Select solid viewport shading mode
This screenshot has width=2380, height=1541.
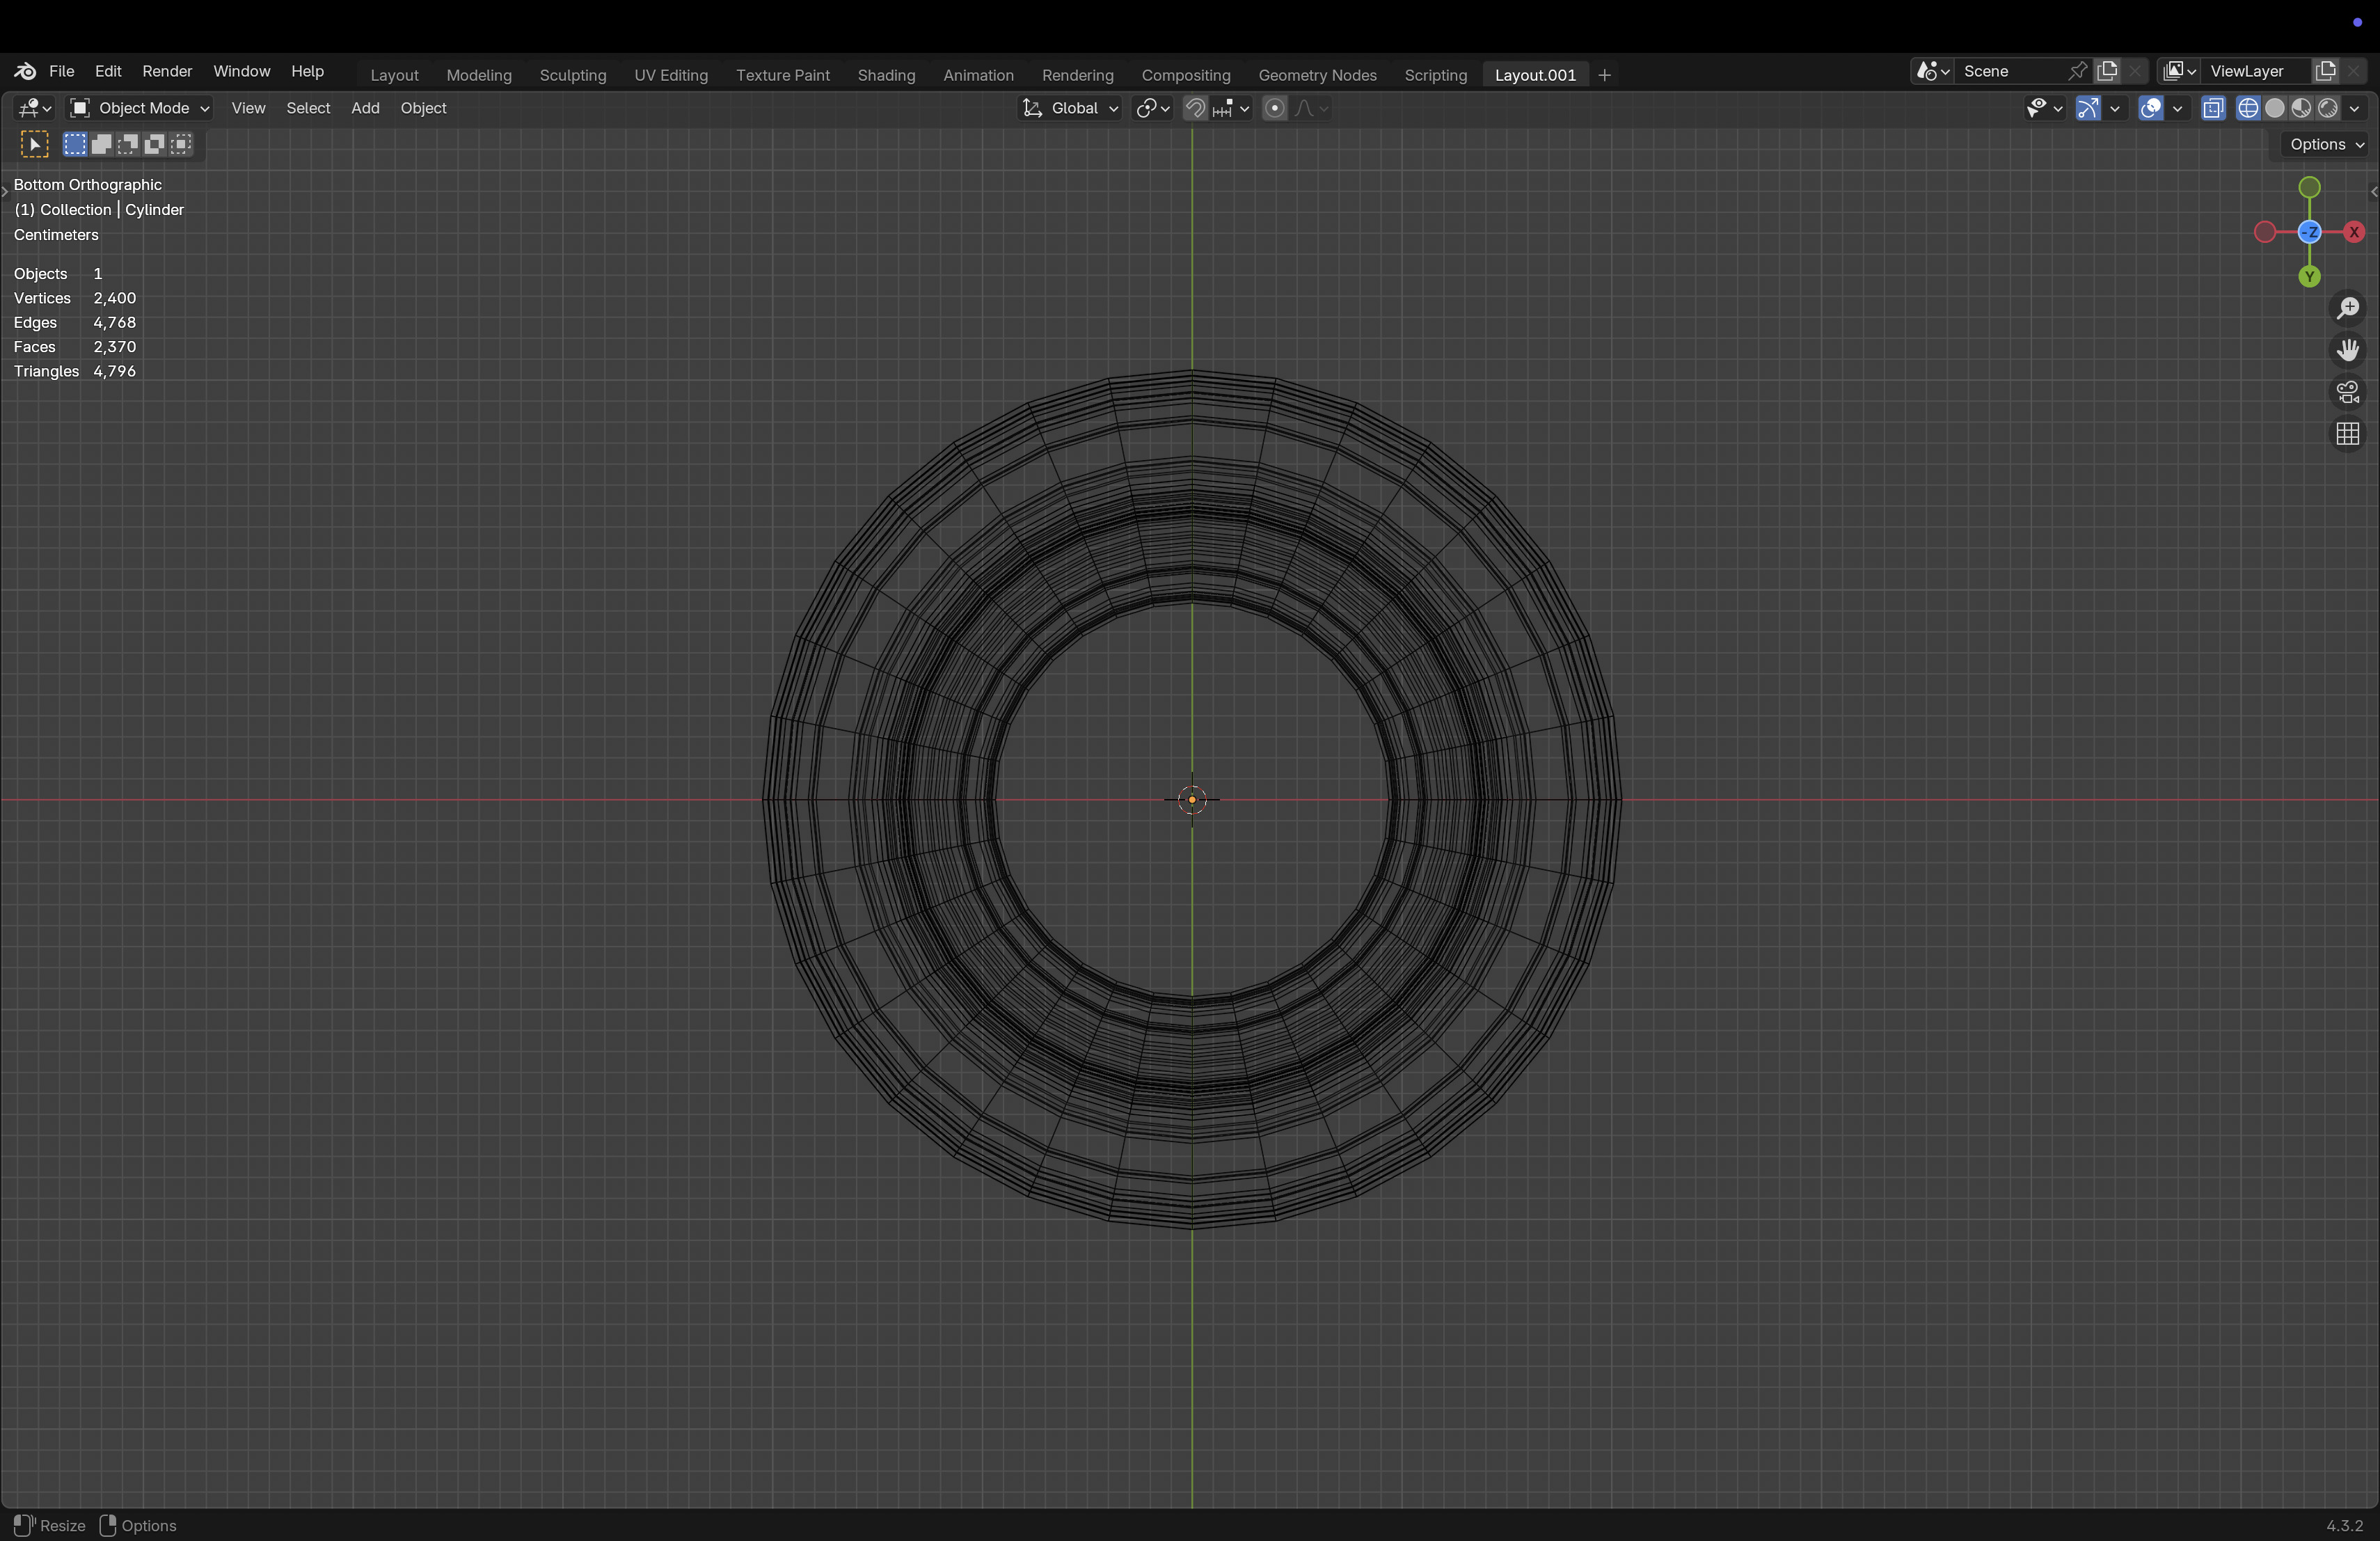(x=2274, y=108)
